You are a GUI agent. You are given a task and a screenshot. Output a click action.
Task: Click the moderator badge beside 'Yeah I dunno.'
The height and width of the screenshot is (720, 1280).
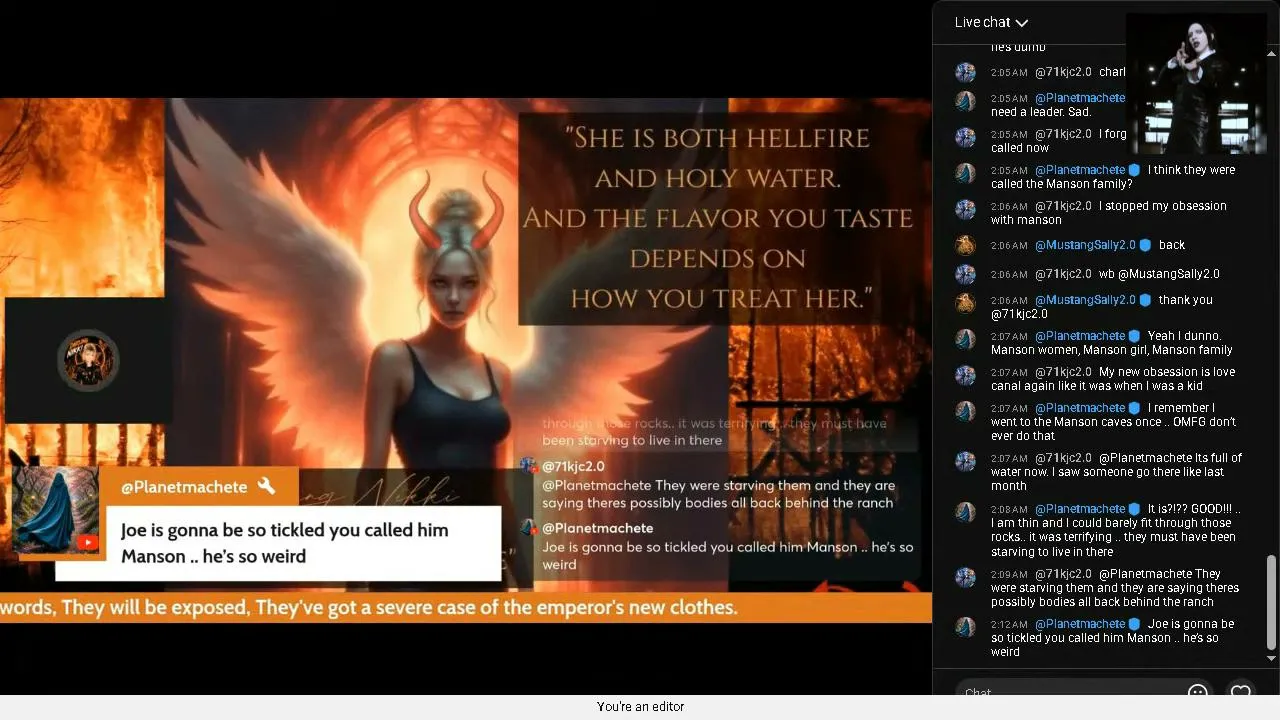point(1134,336)
